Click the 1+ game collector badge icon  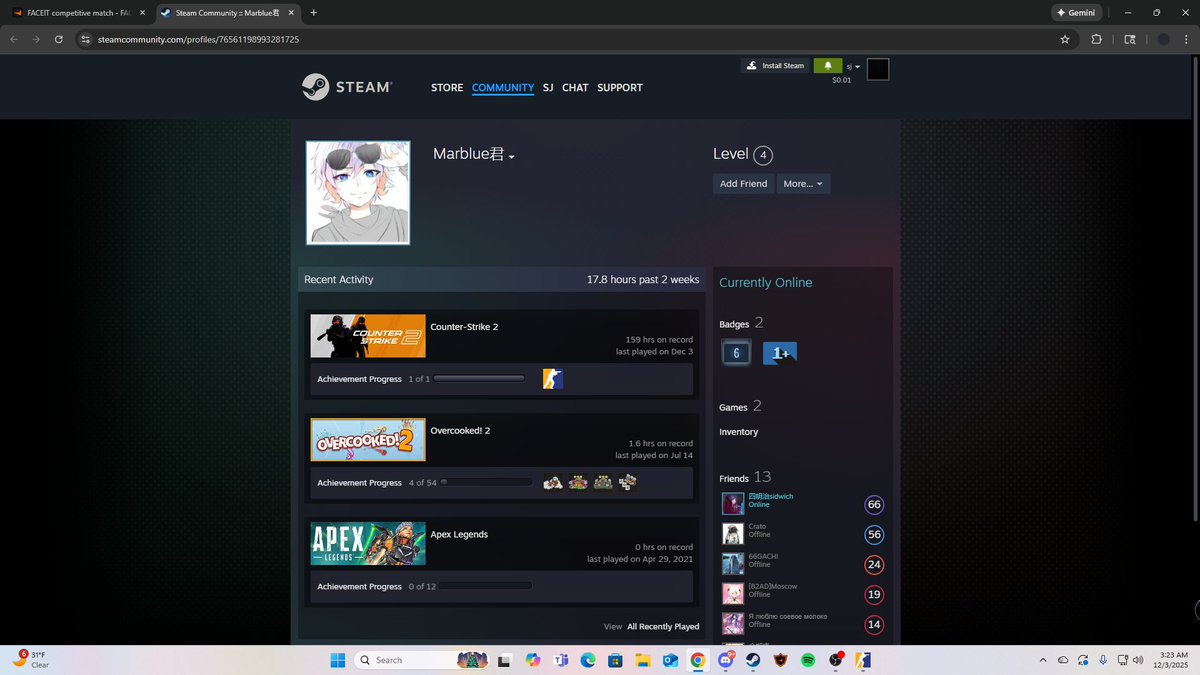click(x=780, y=353)
